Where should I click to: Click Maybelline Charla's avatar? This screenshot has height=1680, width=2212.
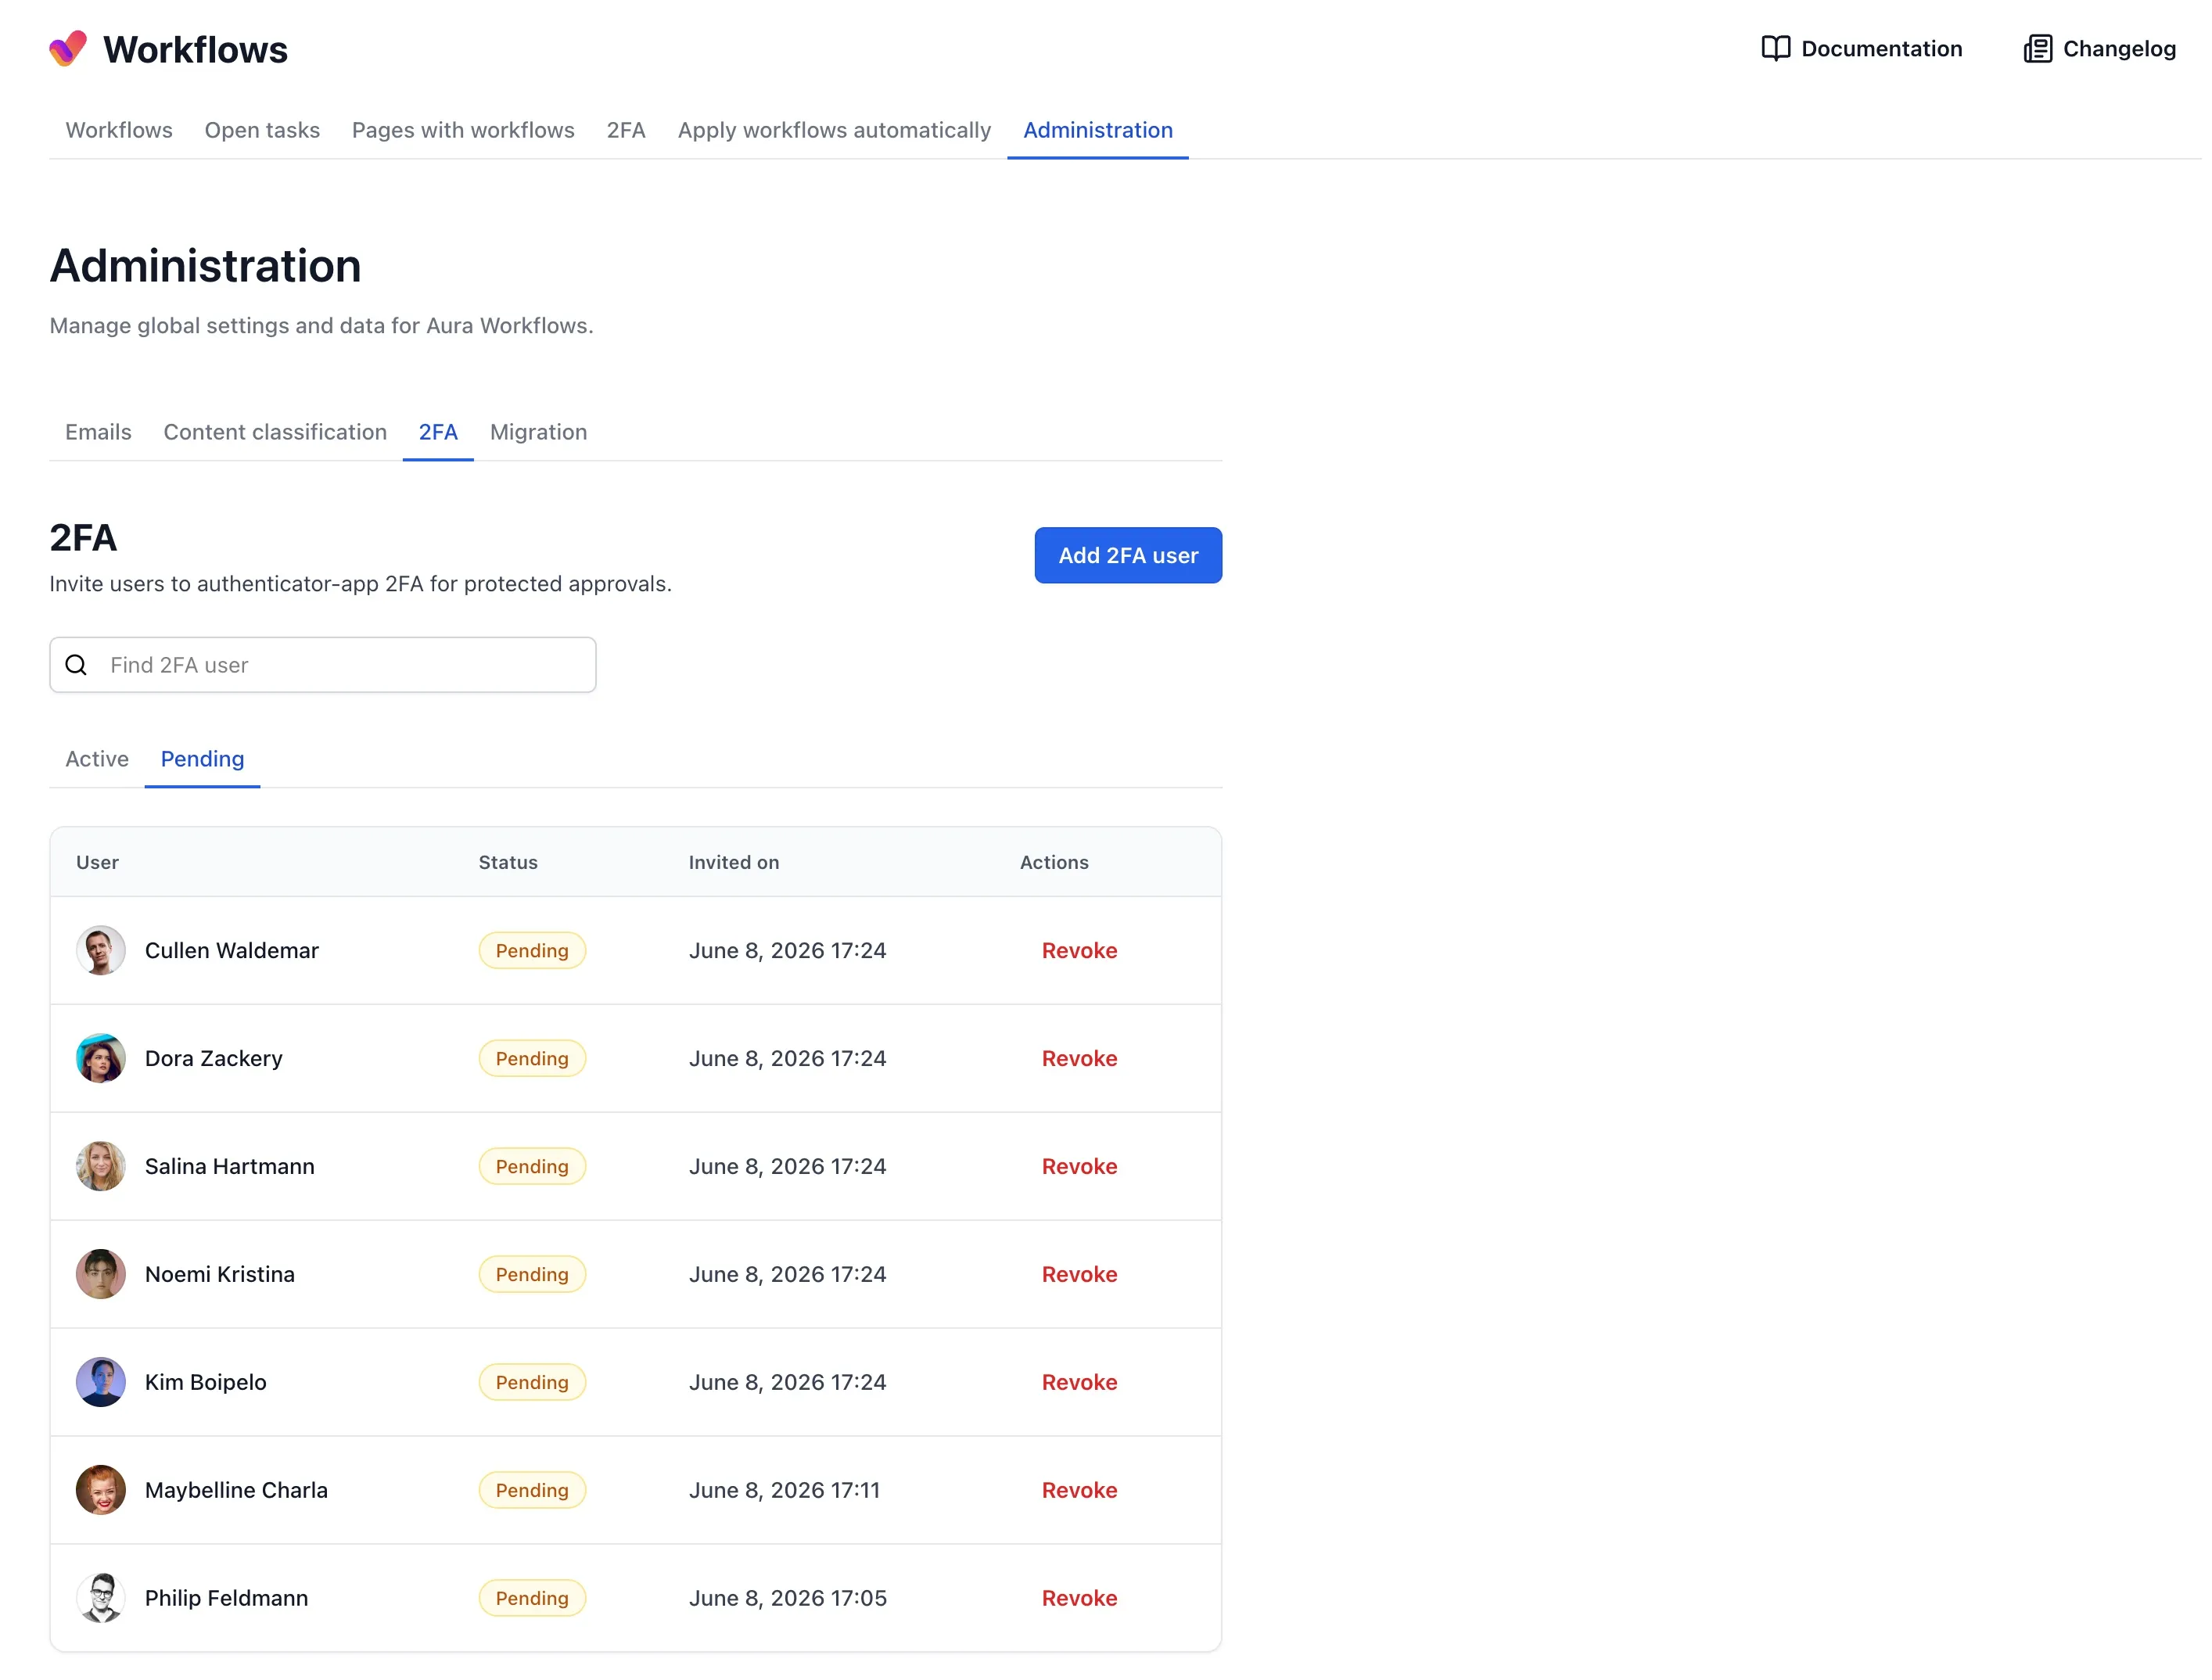coord(101,1490)
